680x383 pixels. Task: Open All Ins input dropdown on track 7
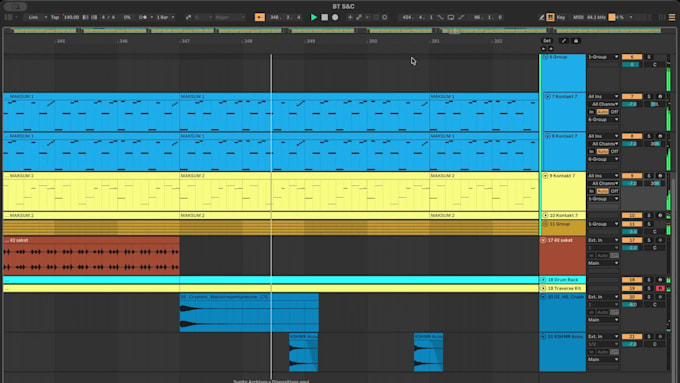603,96
